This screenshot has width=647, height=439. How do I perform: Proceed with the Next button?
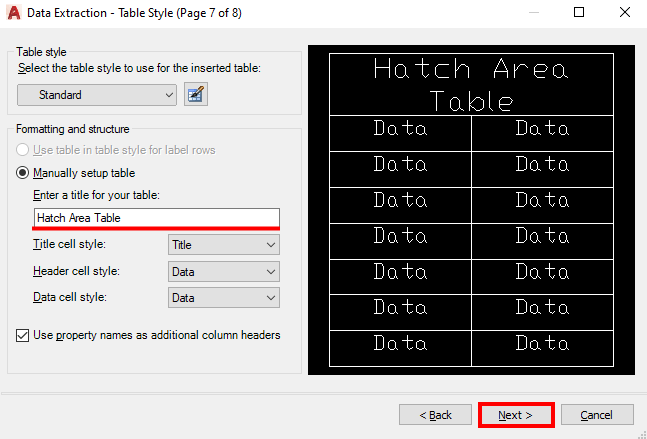(516, 415)
